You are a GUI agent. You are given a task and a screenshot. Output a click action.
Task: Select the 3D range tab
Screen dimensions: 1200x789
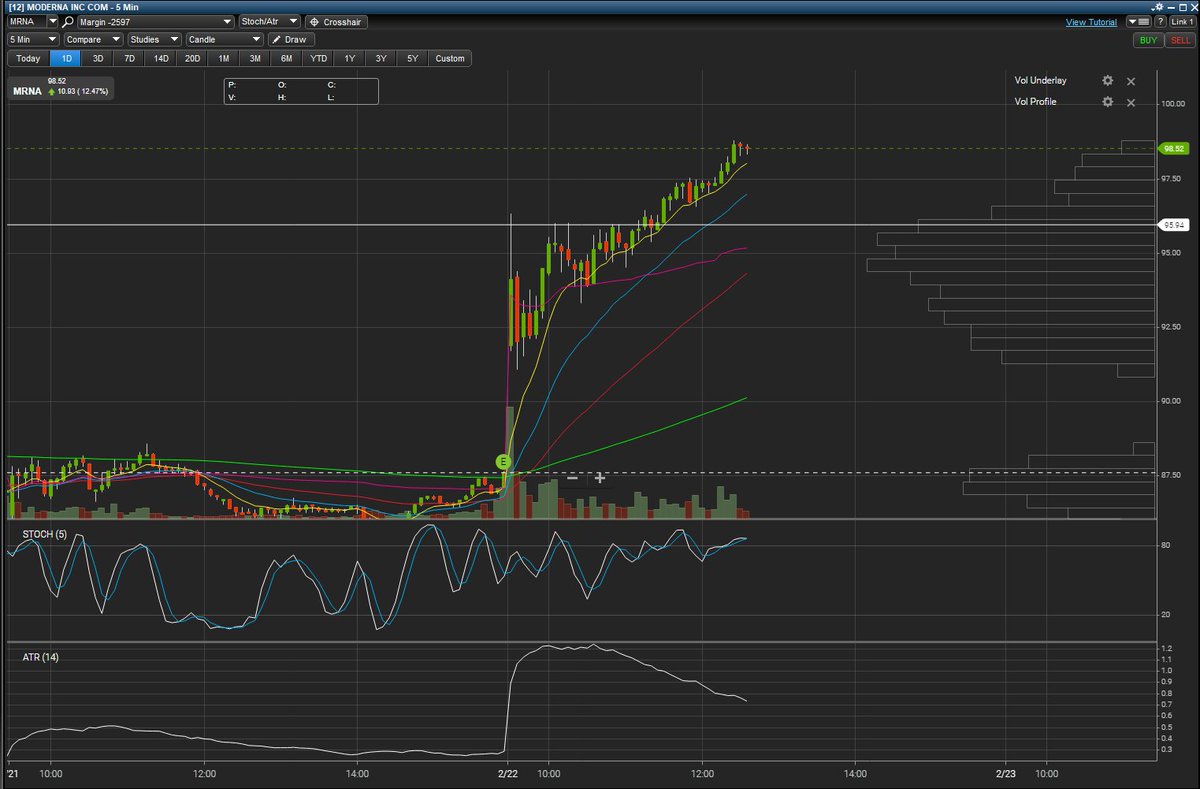[x=98, y=58]
